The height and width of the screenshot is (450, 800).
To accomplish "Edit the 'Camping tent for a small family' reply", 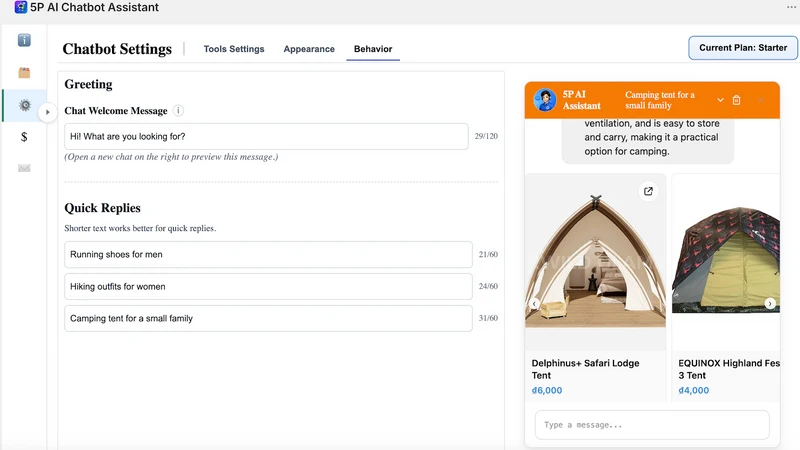I will pos(268,318).
